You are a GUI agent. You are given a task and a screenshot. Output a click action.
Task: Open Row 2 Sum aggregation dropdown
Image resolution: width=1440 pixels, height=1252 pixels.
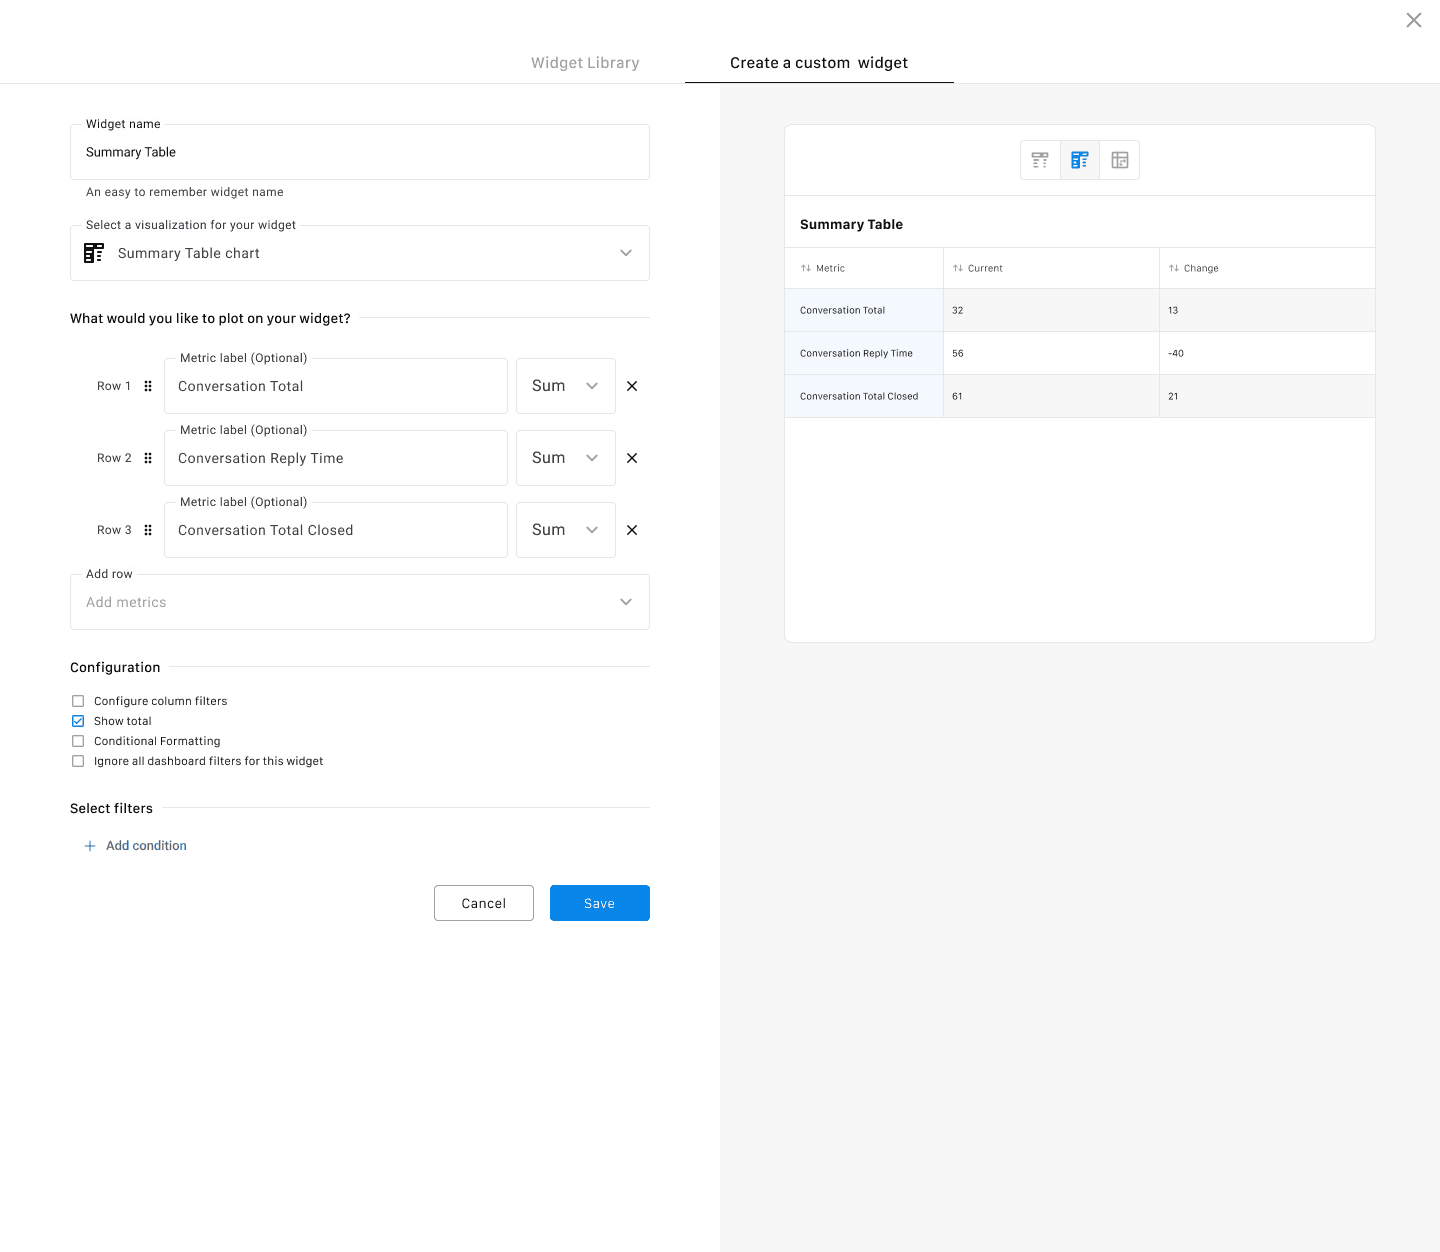click(565, 458)
